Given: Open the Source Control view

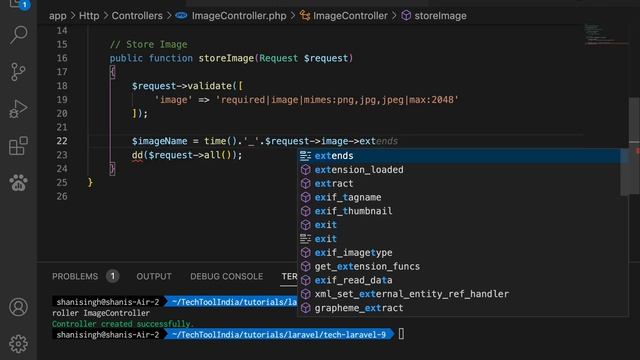Looking at the screenshot, I should point(18,72).
